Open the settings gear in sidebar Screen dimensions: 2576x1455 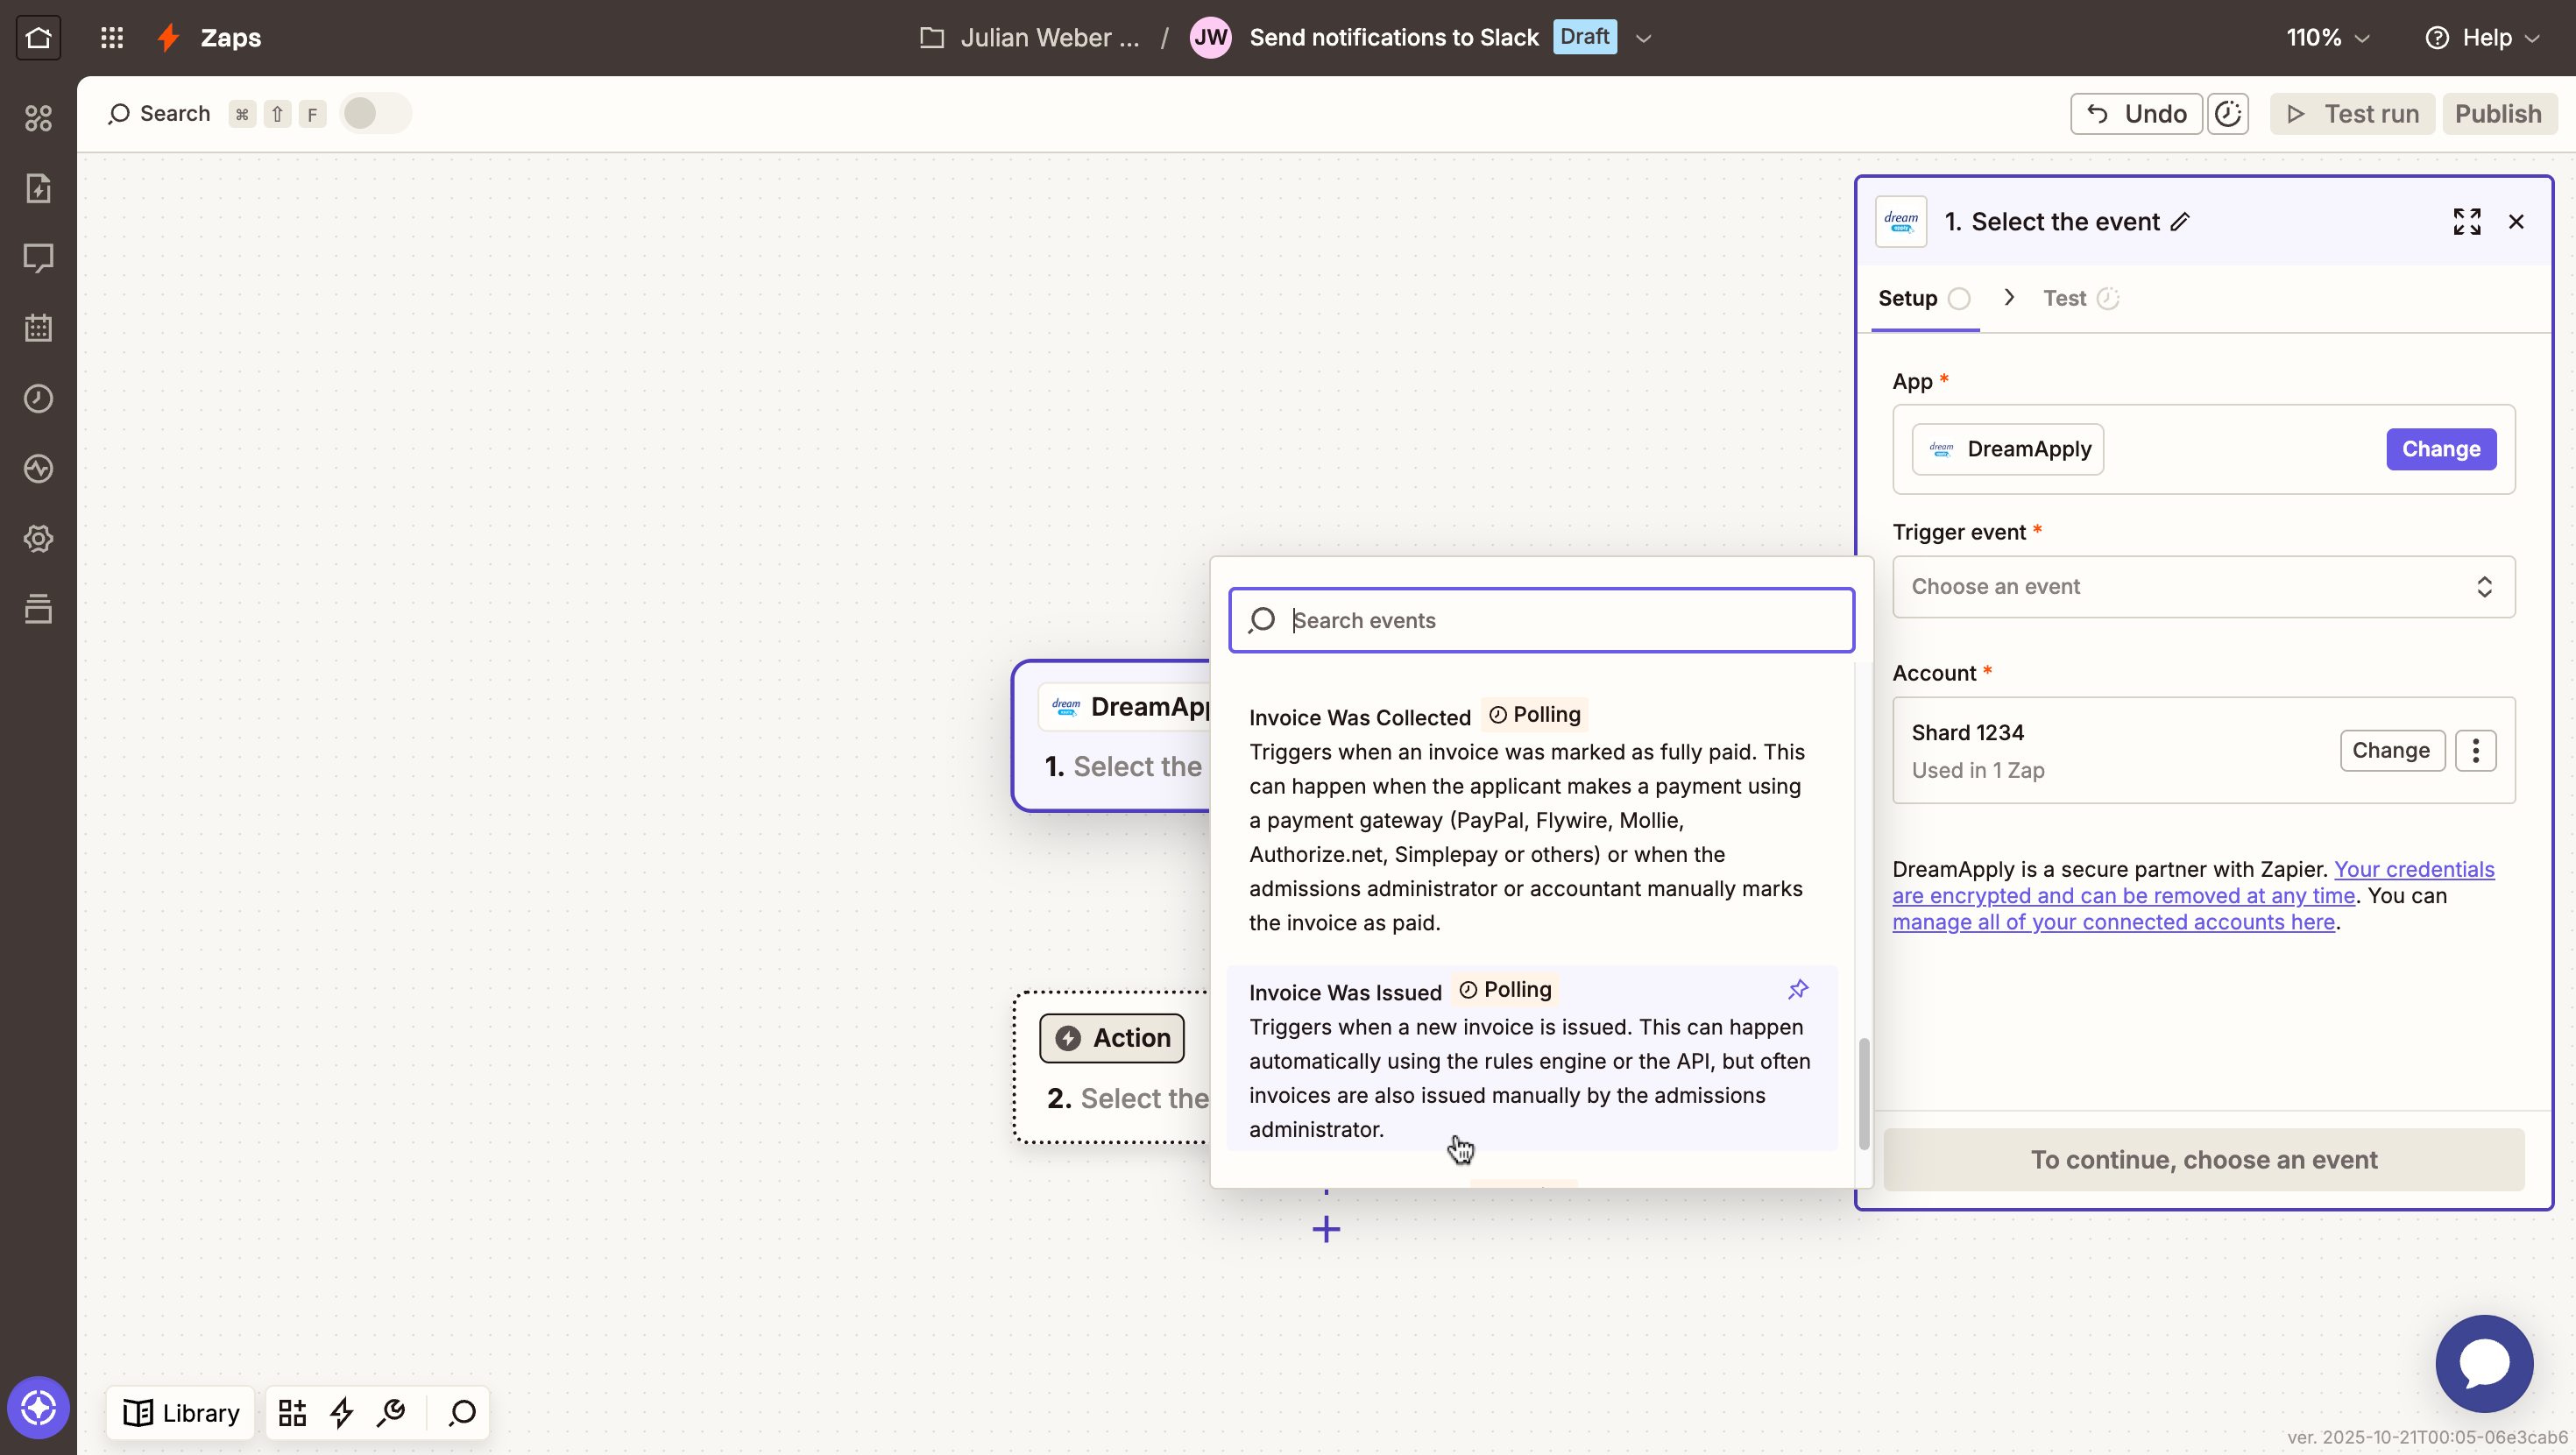coord(38,538)
